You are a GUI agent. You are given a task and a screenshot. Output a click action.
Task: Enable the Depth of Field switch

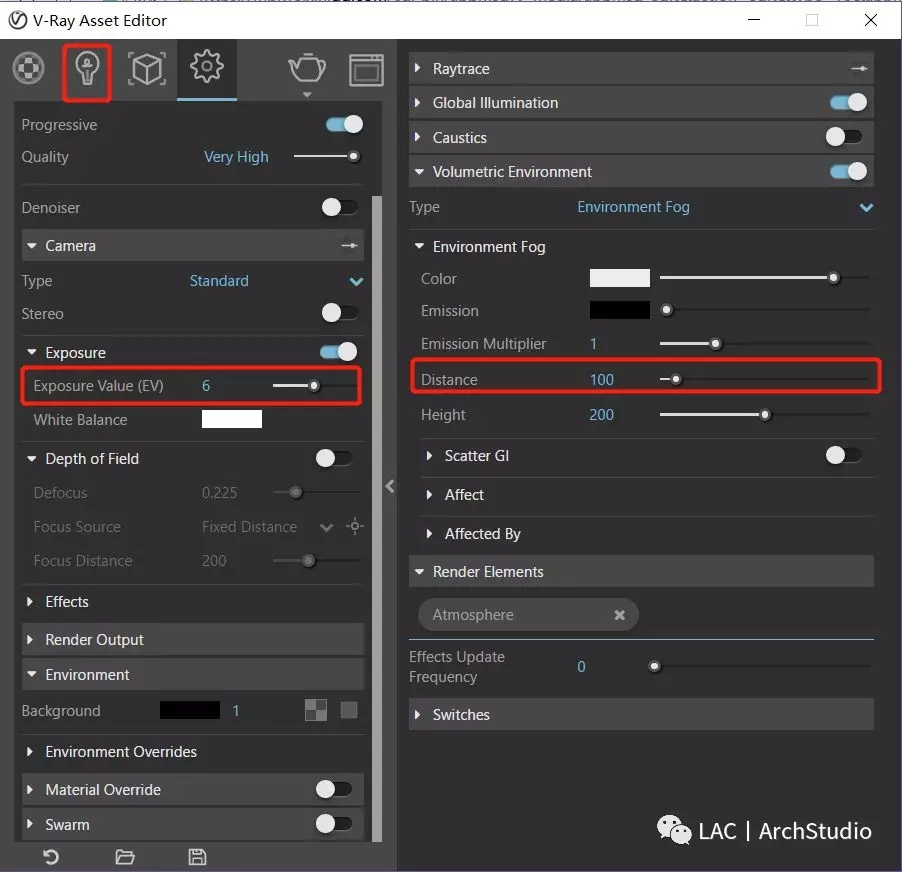click(334, 458)
